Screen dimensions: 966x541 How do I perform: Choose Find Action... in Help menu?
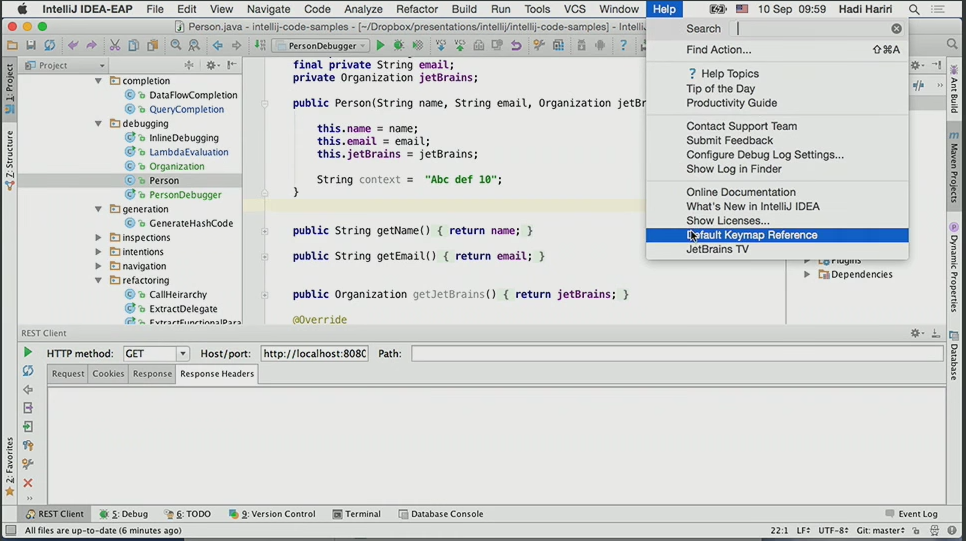click(x=777, y=50)
